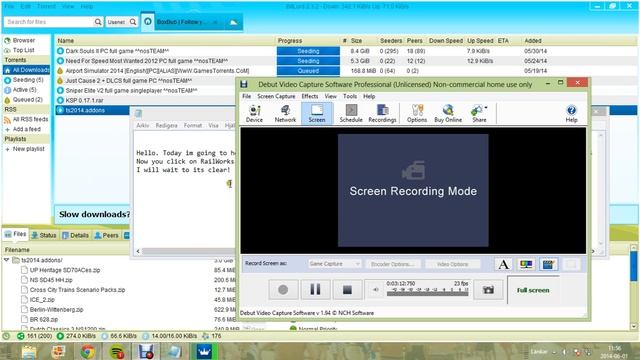Open Chrome from the taskbar
Image resolution: width=640 pixels, height=360 pixels.
click(87, 351)
